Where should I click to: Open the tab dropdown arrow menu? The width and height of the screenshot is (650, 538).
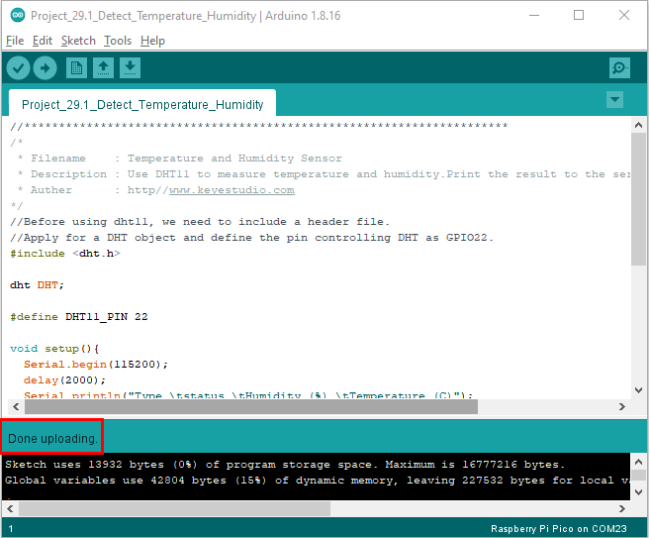click(615, 99)
